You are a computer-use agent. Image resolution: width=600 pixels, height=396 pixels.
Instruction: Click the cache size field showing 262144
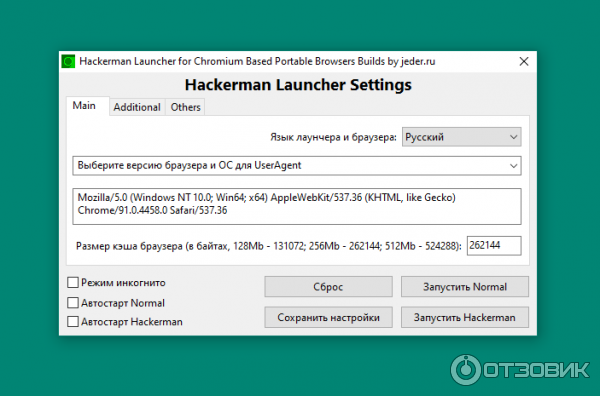[x=494, y=246]
